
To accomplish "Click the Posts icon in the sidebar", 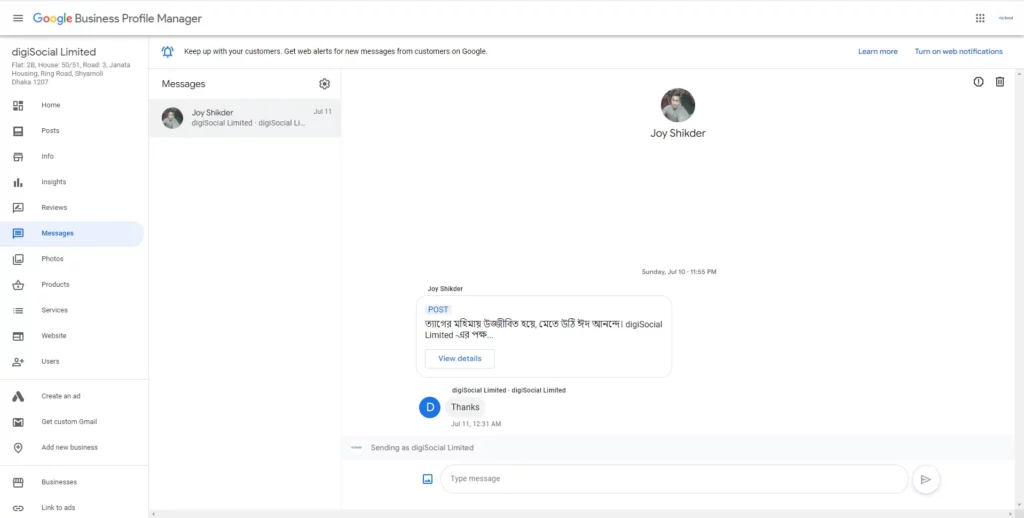I will (18, 131).
